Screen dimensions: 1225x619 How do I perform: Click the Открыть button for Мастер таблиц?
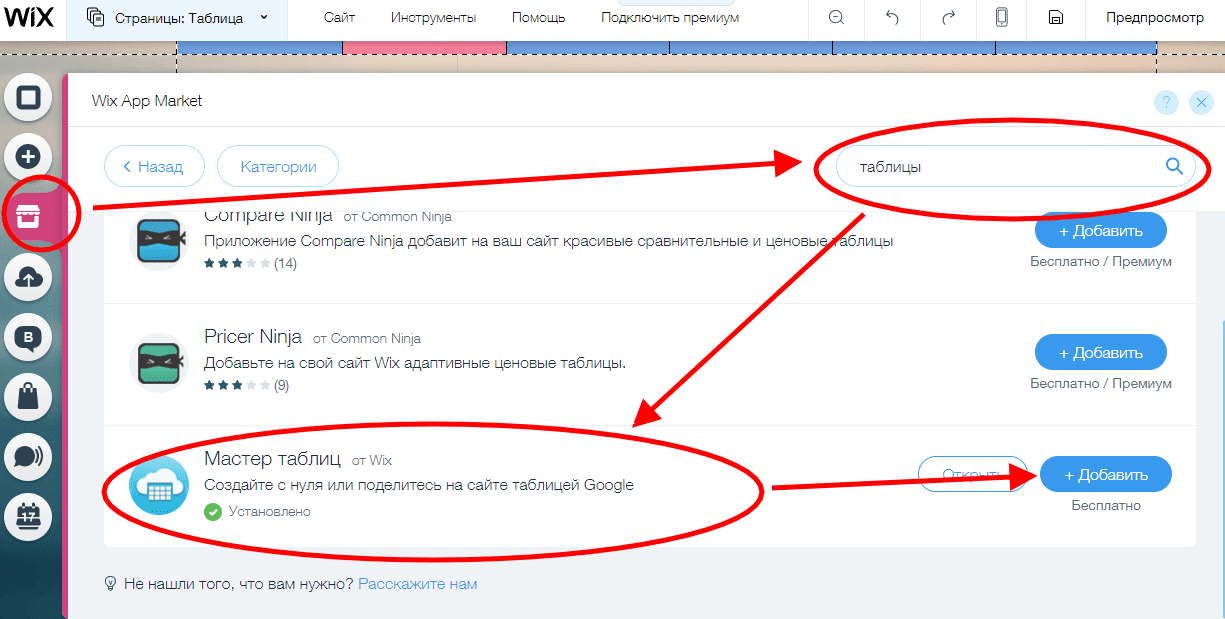[973, 474]
